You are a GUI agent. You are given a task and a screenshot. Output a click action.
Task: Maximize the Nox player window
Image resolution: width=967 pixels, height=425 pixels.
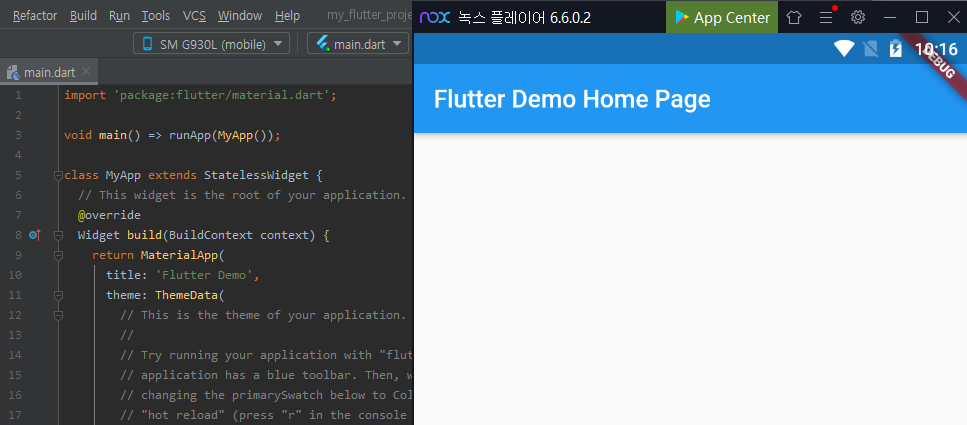(922, 17)
